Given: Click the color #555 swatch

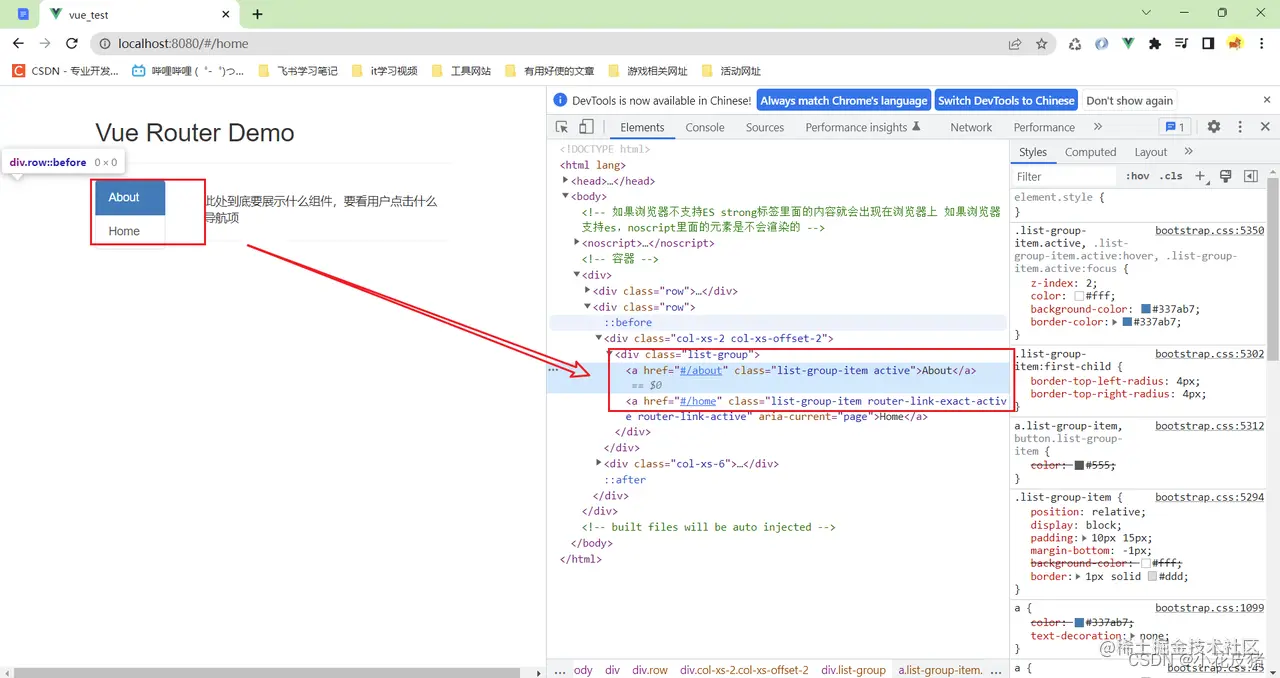Looking at the screenshot, I should pyautogui.click(x=1080, y=465).
